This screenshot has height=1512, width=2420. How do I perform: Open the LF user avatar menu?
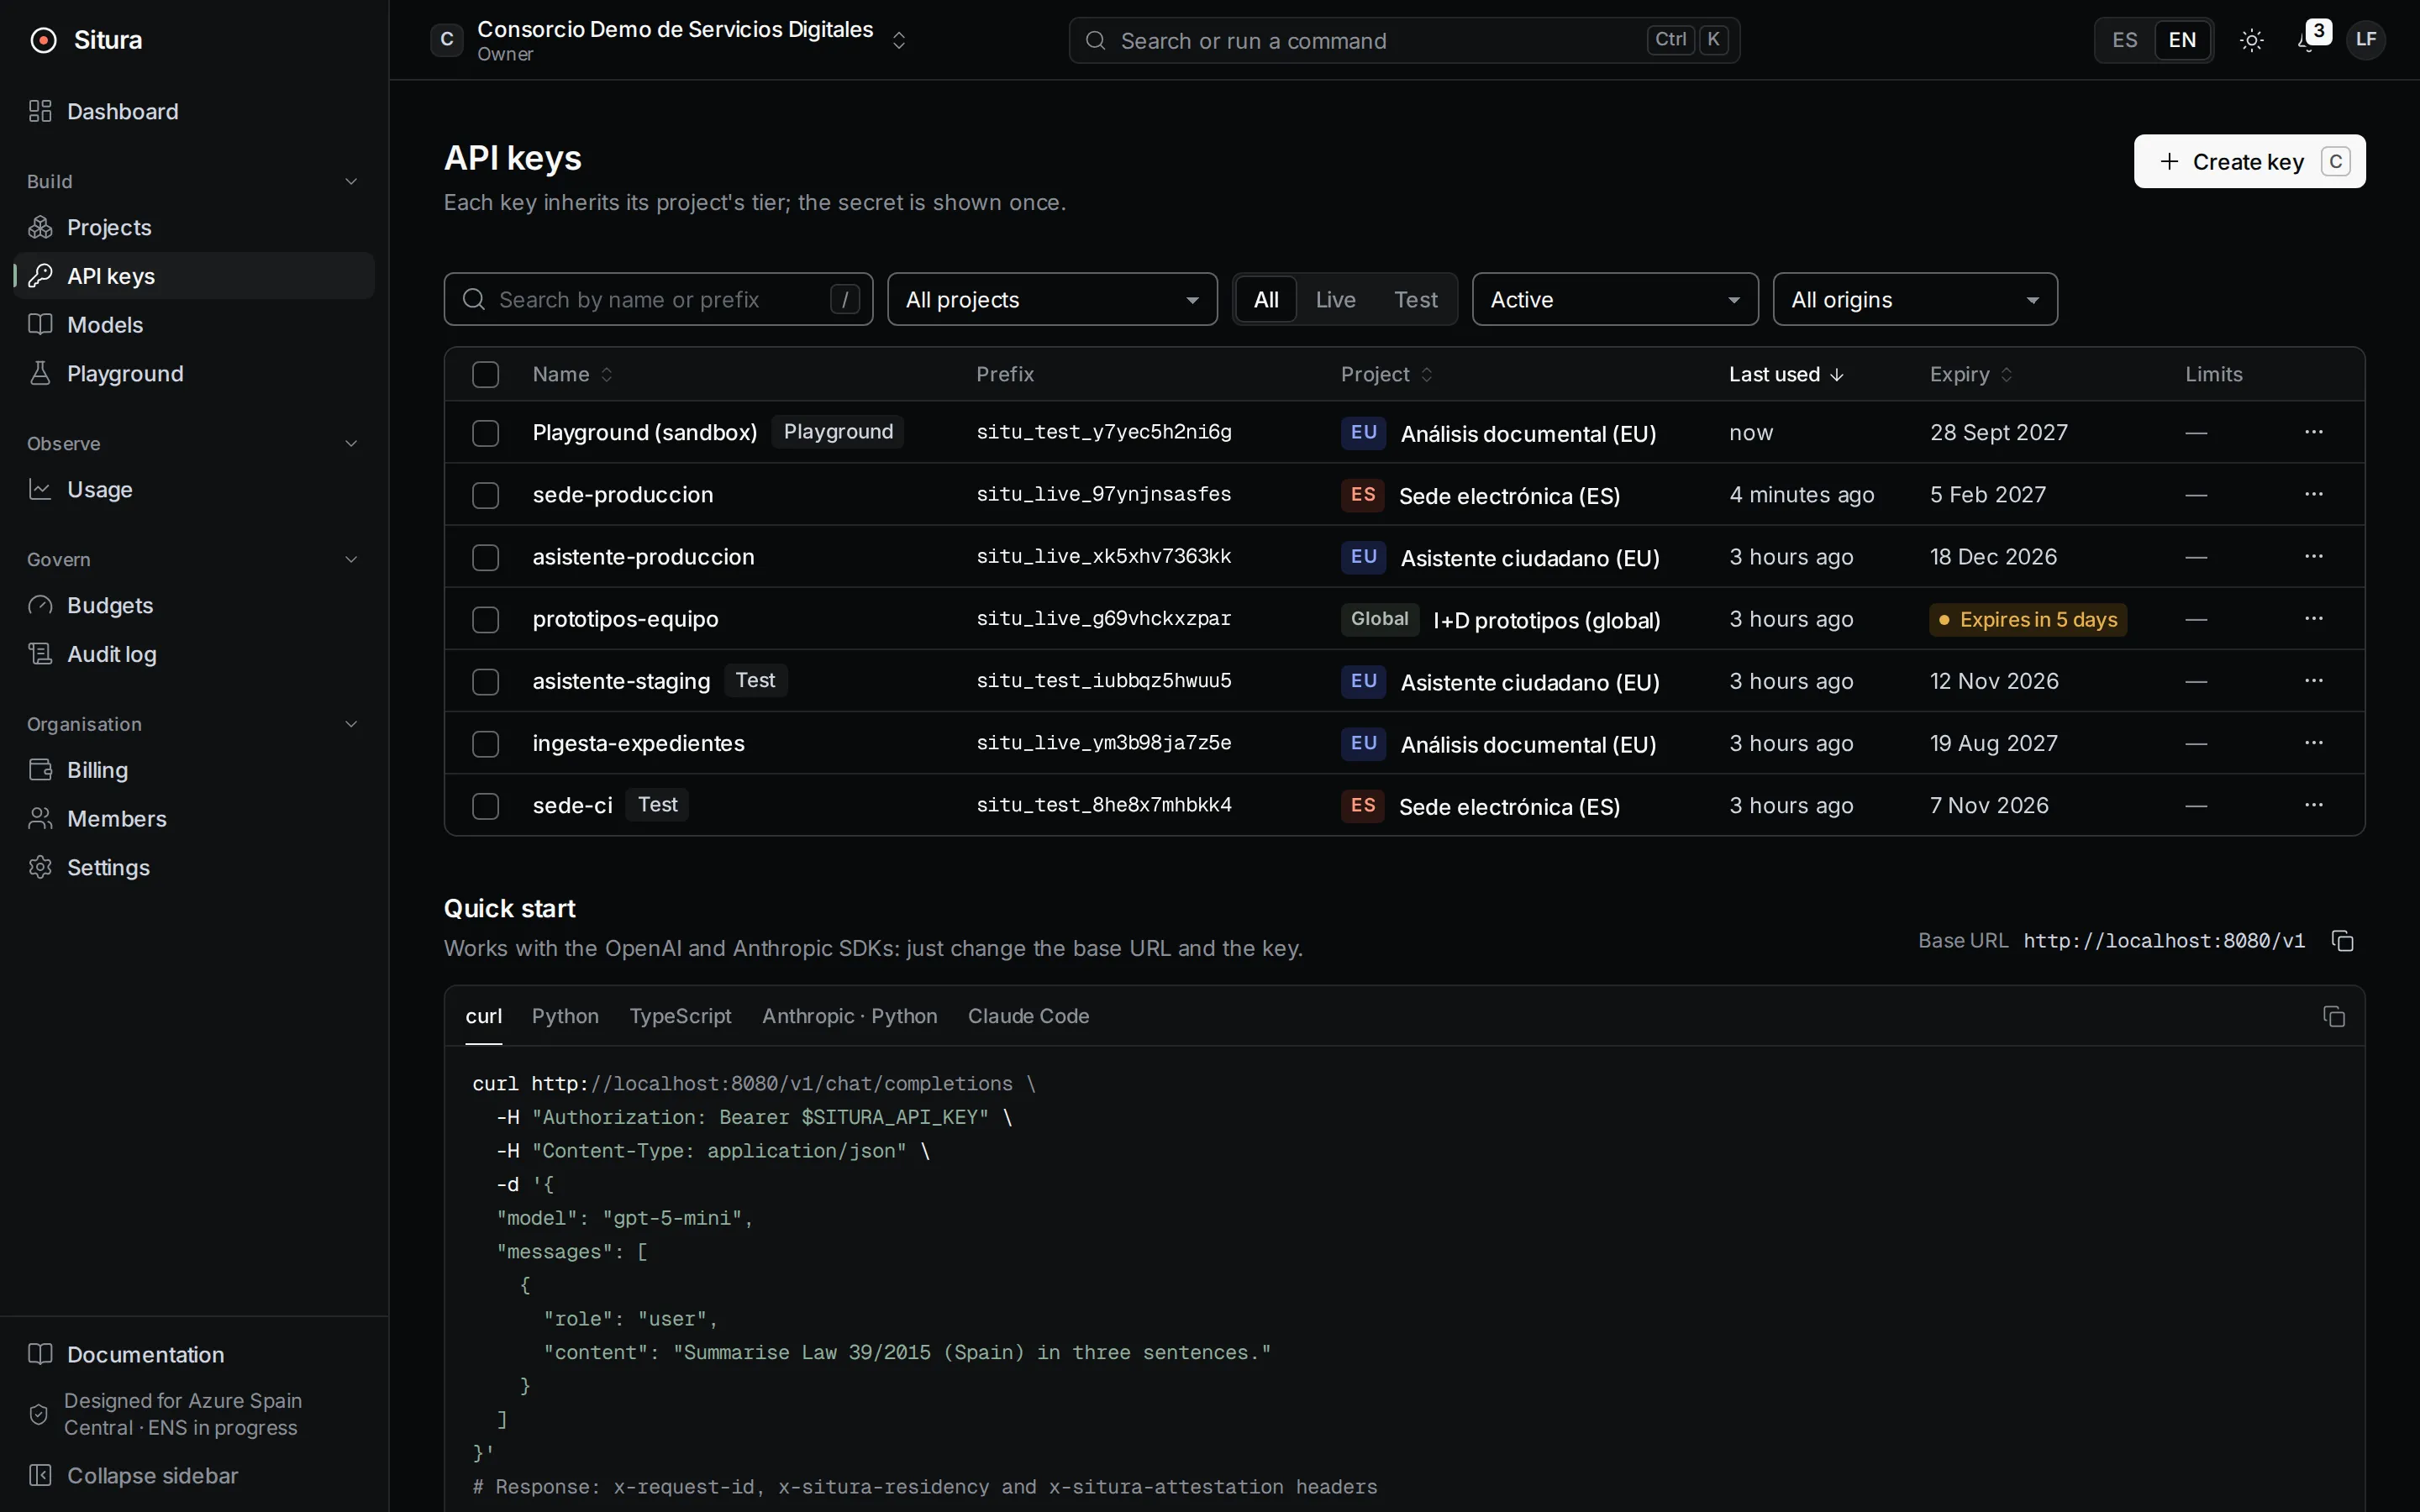click(x=2366, y=40)
